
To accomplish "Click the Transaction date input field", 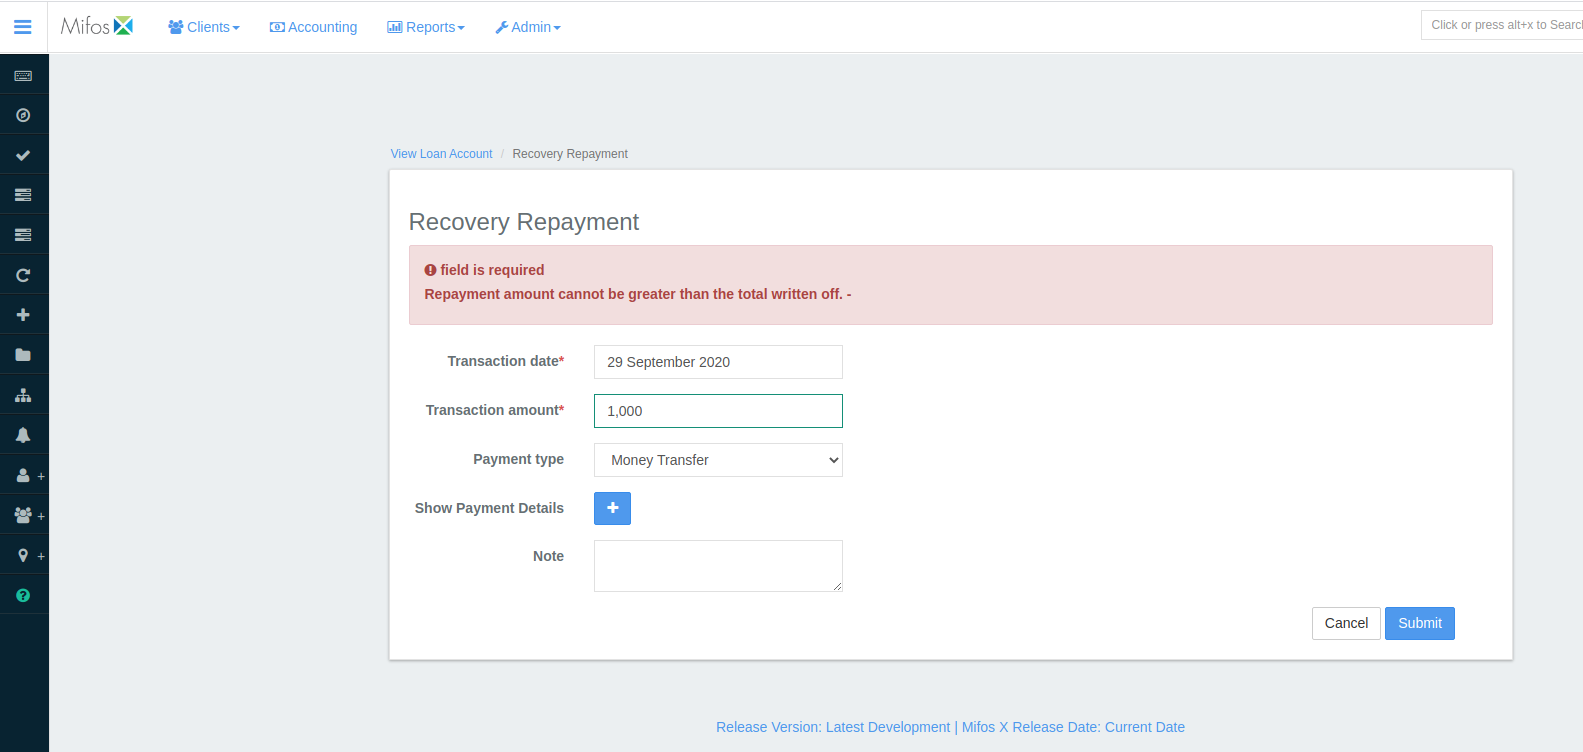I will (x=718, y=362).
